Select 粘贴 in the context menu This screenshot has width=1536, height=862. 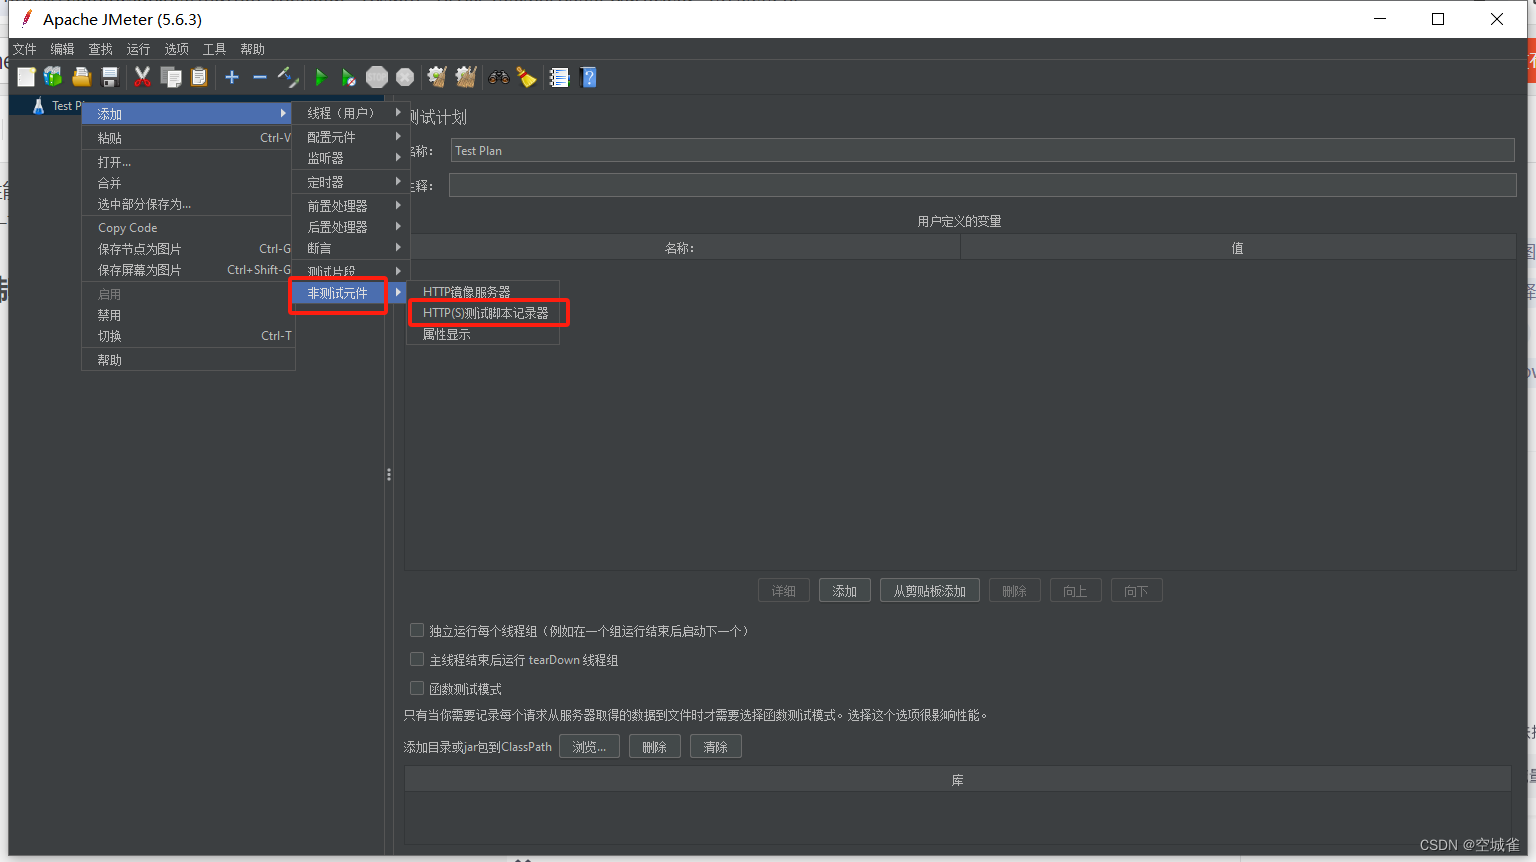(188, 138)
